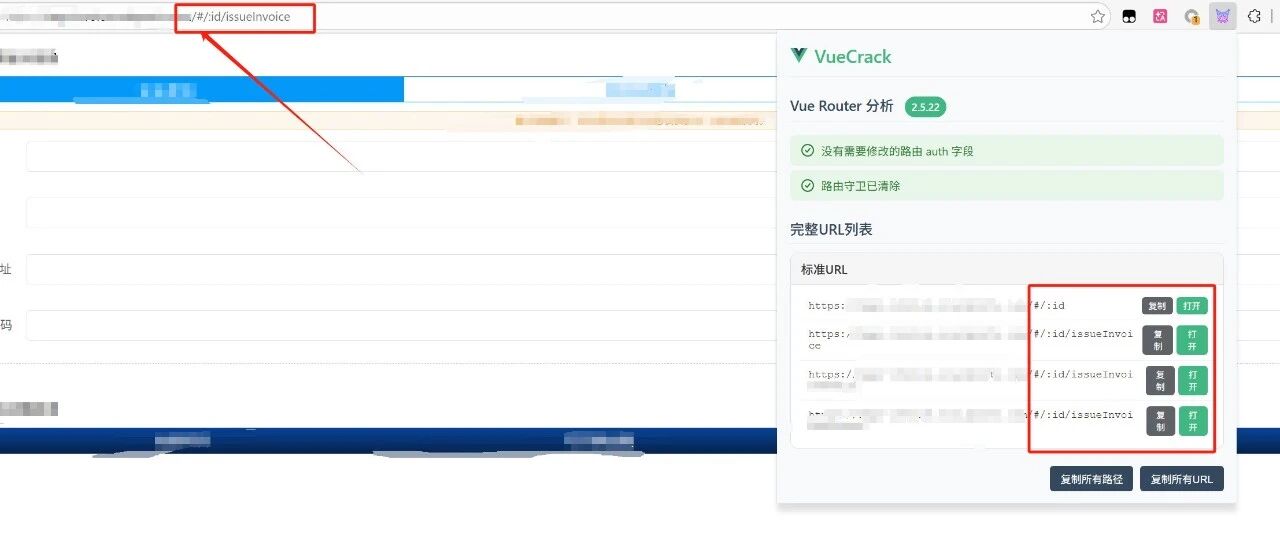This screenshot has height=545, width=1280.
Task: Click the https URL text ending #/:id
Action: click(x=937, y=306)
